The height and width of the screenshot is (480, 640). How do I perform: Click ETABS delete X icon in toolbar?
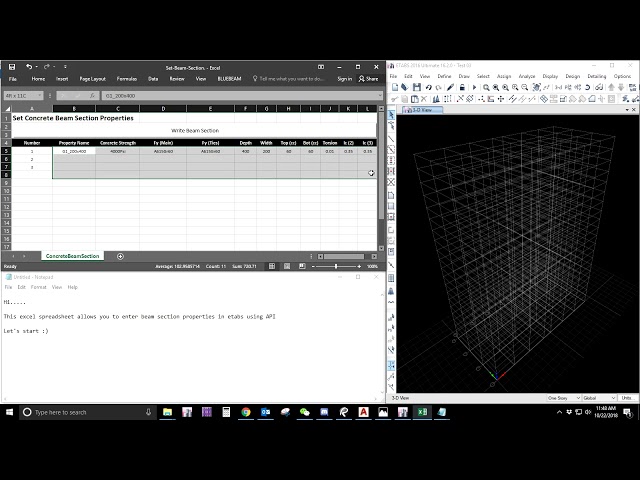point(424,99)
